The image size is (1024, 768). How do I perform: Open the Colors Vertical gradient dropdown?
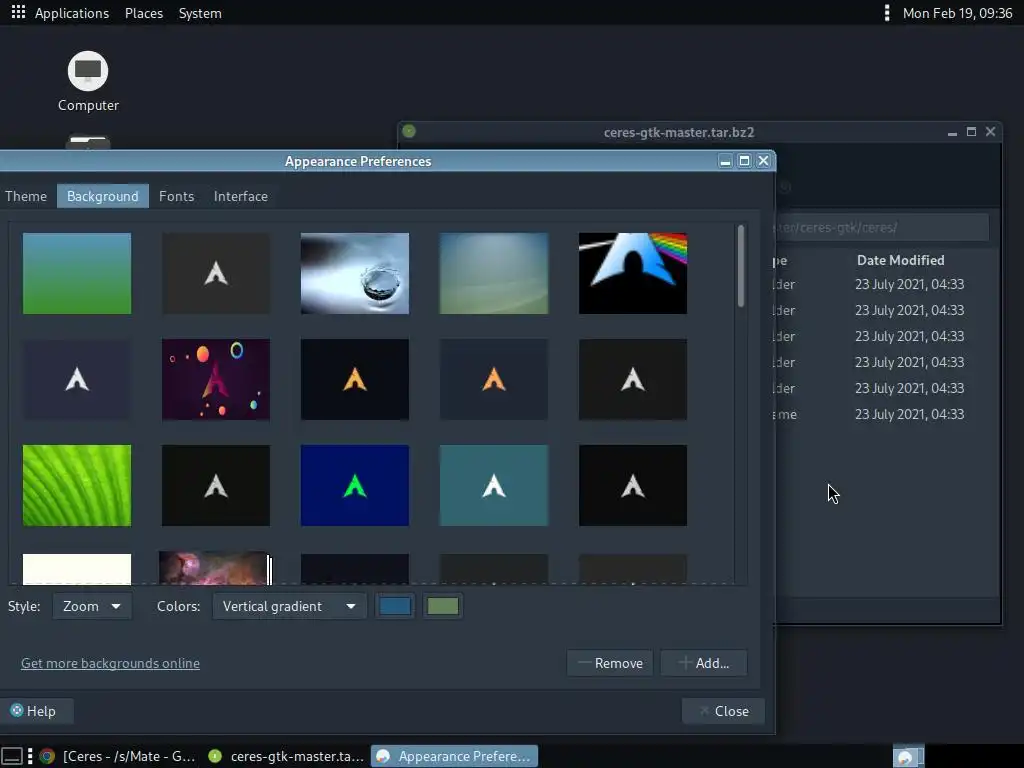pos(289,606)
